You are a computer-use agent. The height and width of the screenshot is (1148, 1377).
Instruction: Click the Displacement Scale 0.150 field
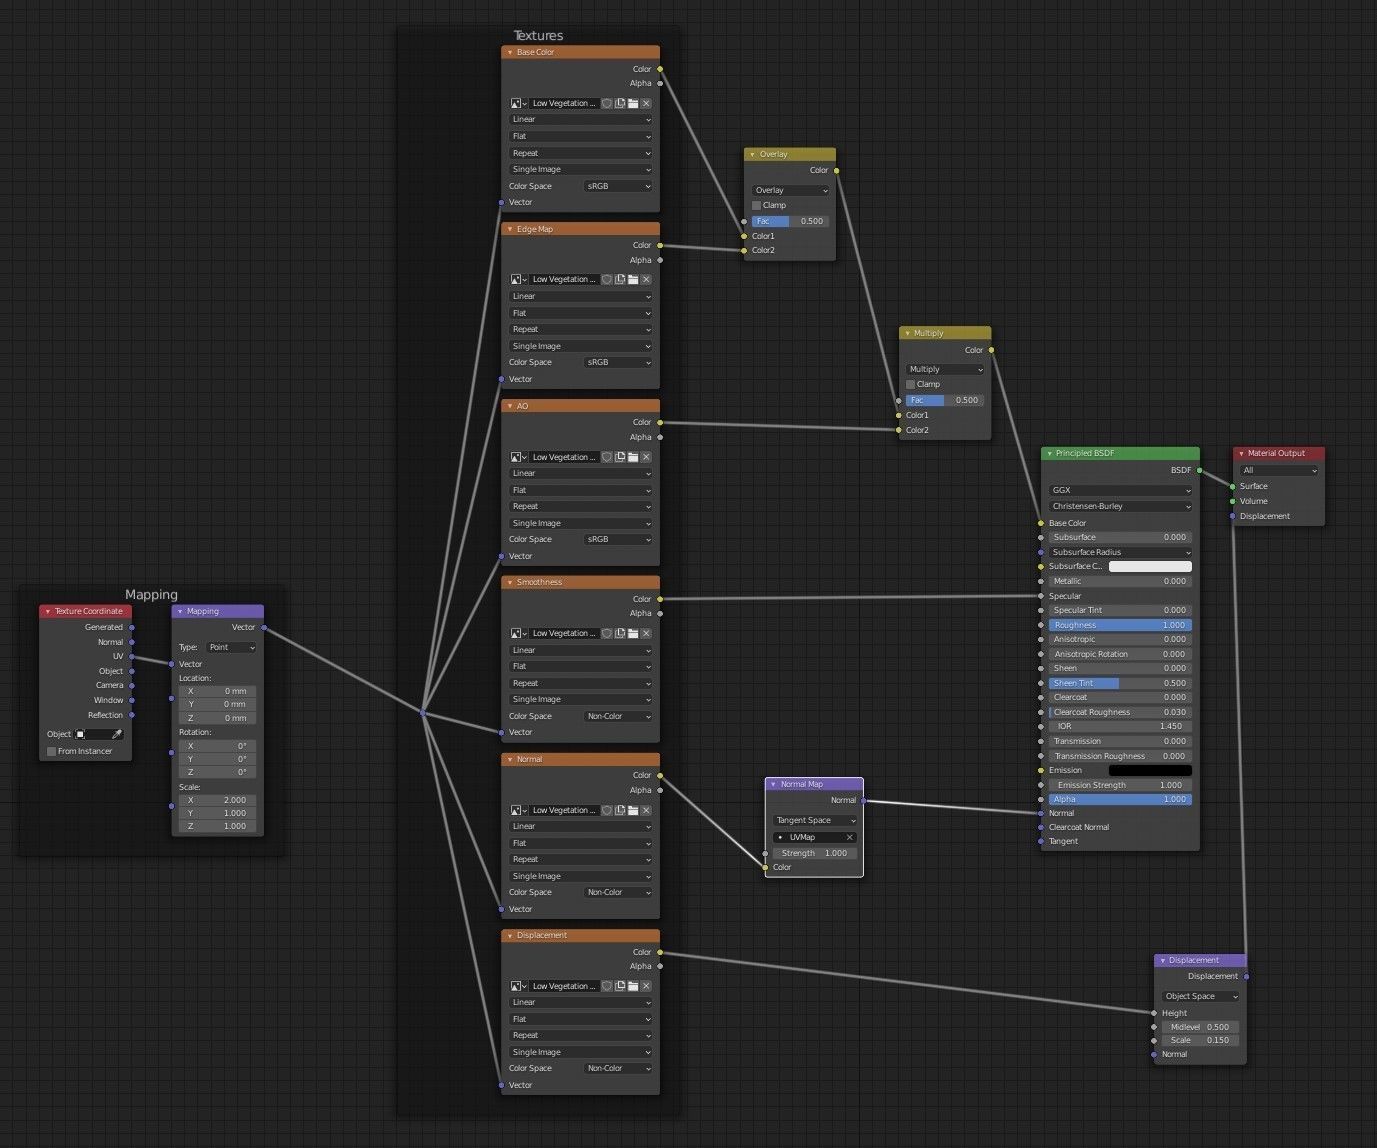point(1200,1040)
